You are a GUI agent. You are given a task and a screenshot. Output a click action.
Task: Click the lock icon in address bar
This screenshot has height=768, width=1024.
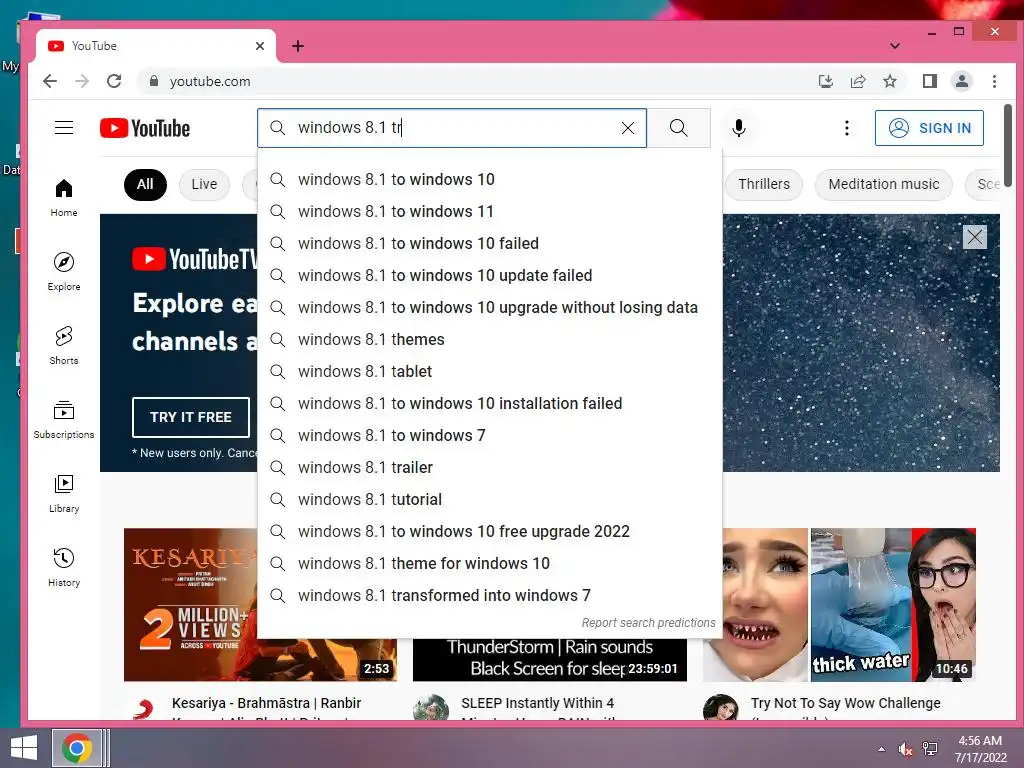pyautogui.click(x=154, y=81)
